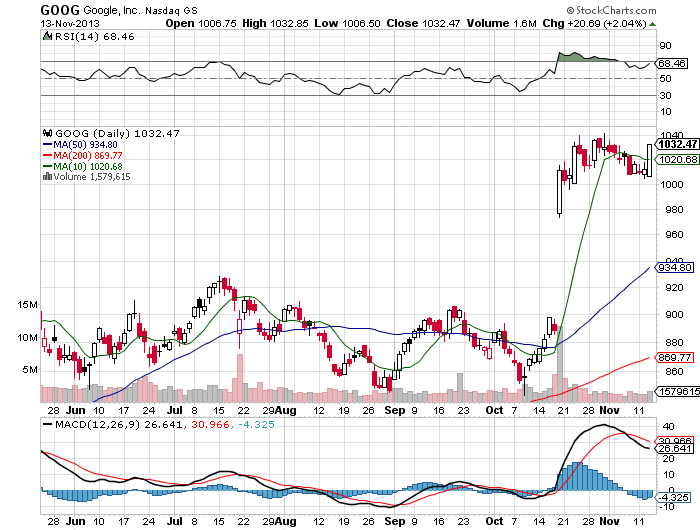Click the volume bars icon in the legend
The image size is (700, 530).
tap(47, 177)
